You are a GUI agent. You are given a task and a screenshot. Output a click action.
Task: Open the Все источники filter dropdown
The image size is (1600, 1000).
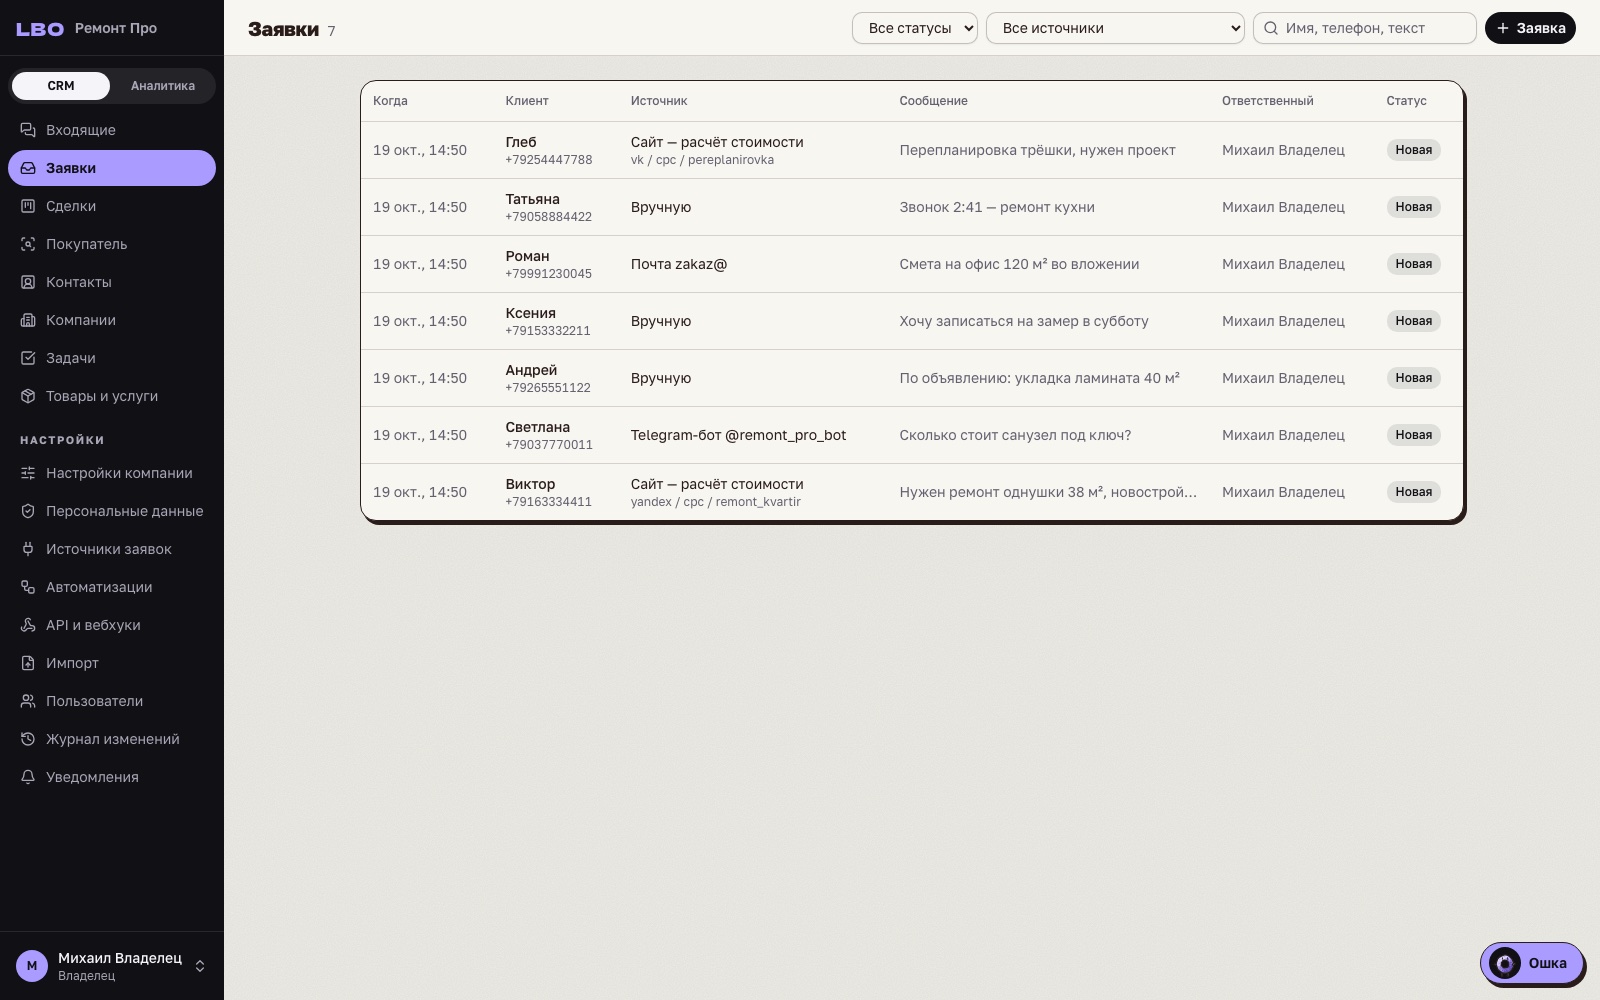click(1115, 28)
